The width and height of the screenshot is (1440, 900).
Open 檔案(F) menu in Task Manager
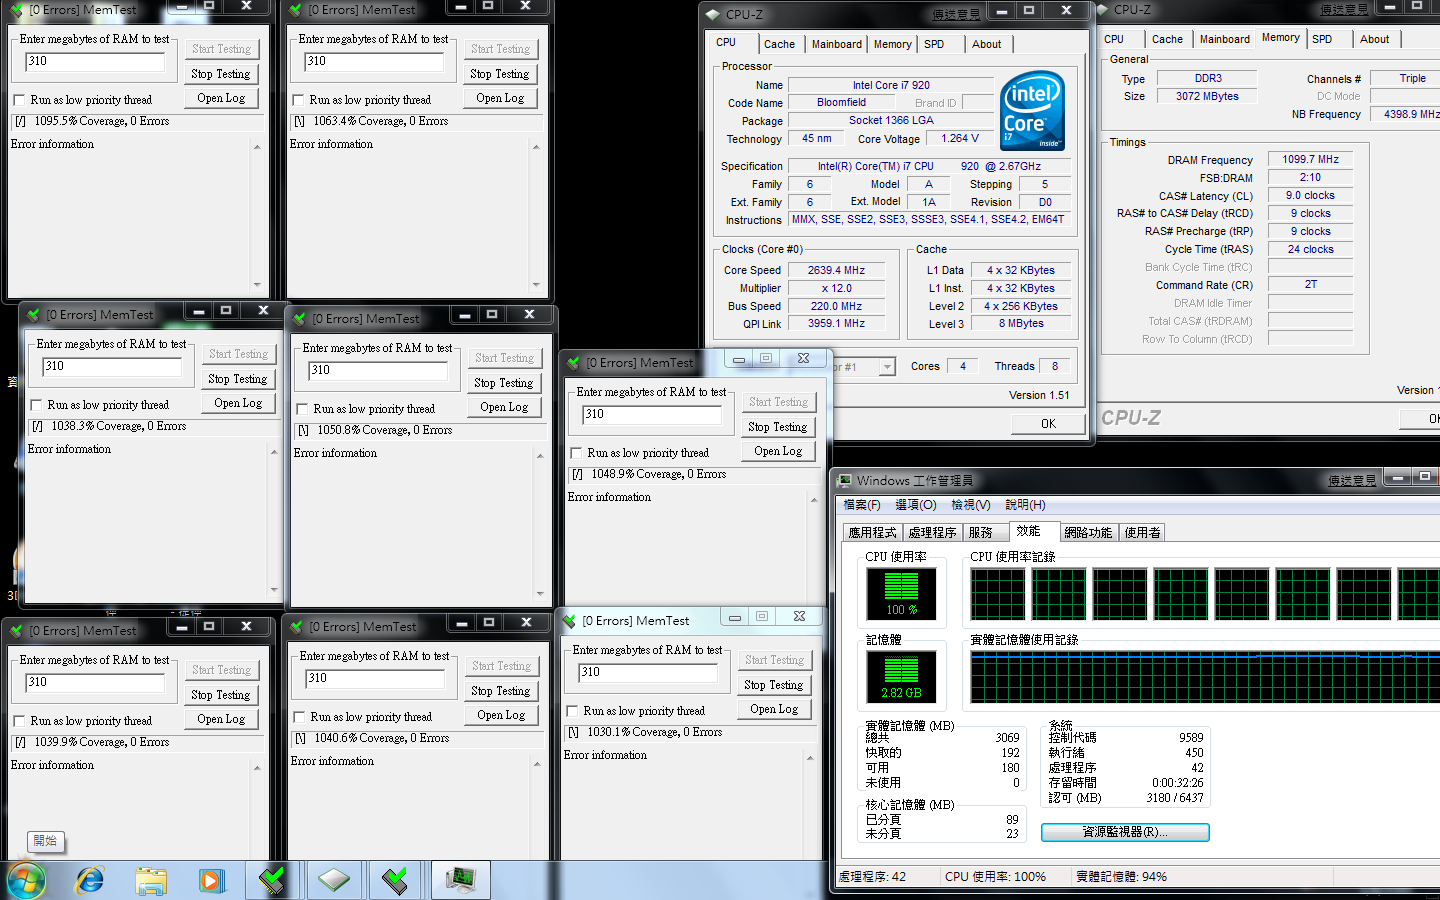(862, 505)
